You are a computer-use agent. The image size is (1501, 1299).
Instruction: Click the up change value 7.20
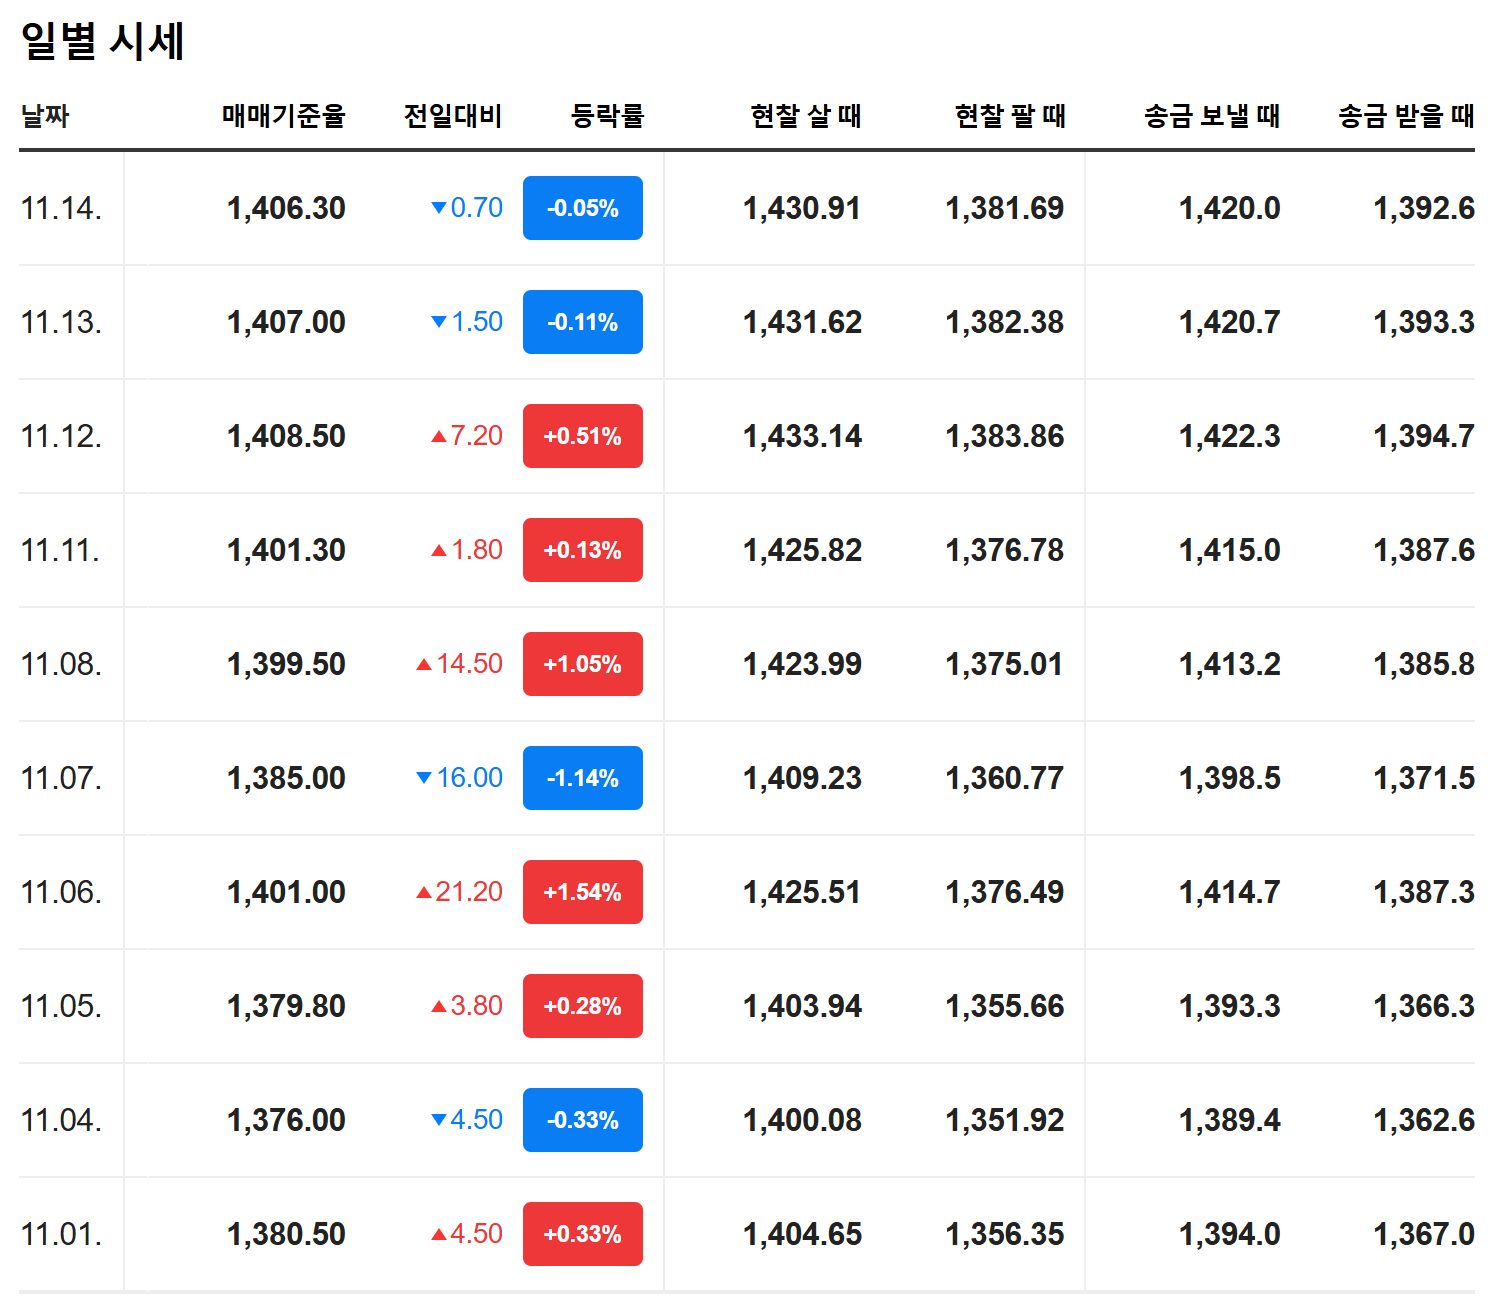(467, 436)
